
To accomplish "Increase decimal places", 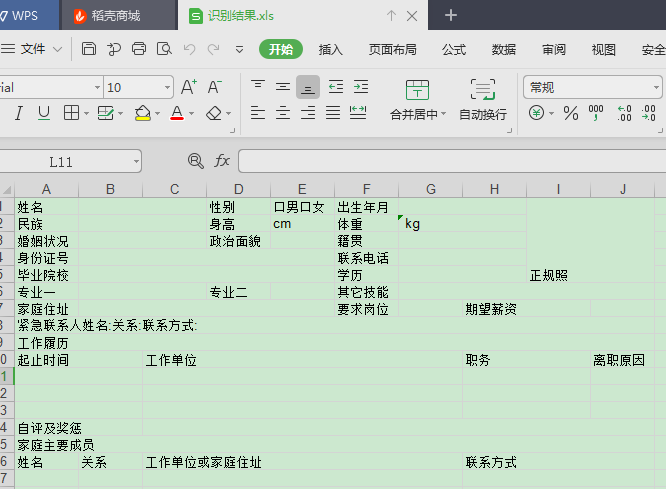I will pyautogui.click(x=624, y=113).
